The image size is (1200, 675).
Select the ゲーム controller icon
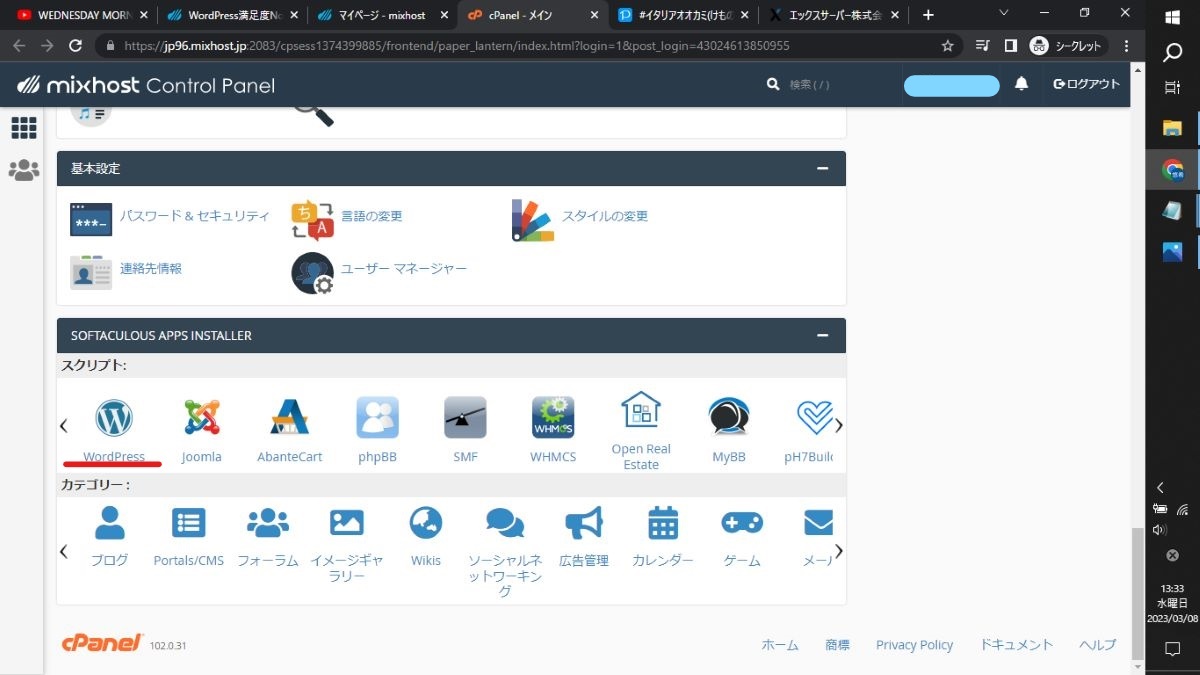click(x=742, y=522)
